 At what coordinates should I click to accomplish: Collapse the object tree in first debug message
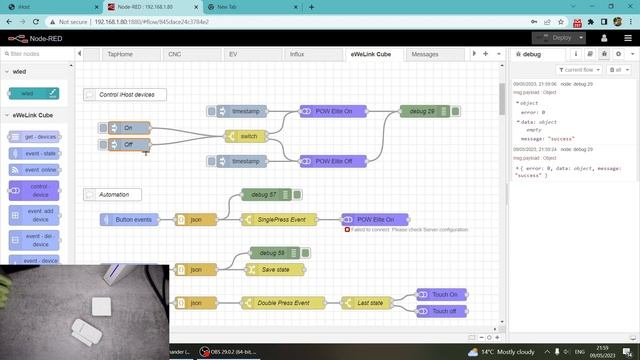(518, 103)
